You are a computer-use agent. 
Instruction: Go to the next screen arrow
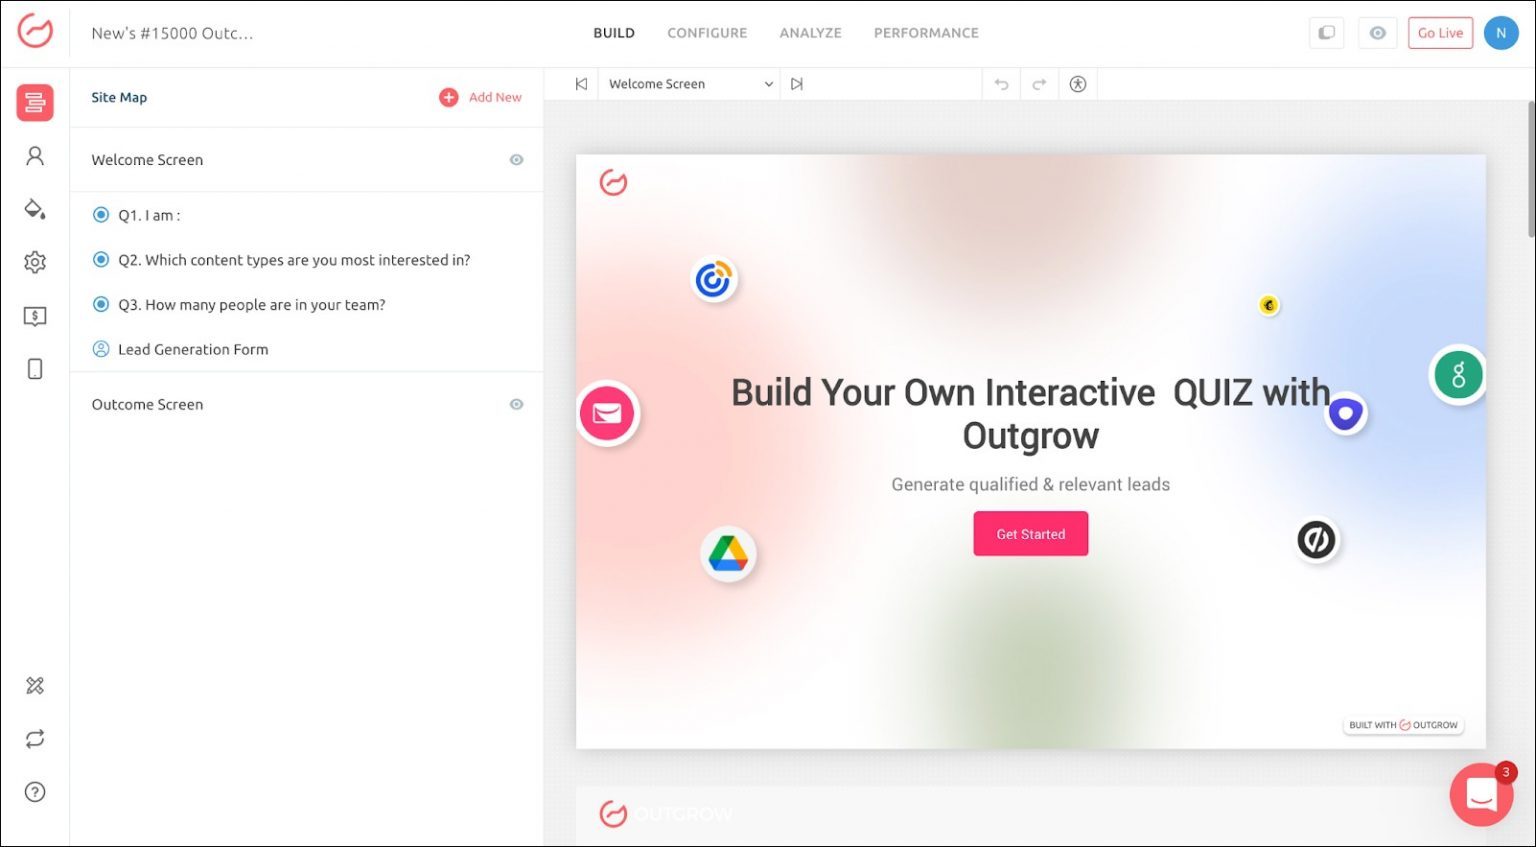point(797,85)
